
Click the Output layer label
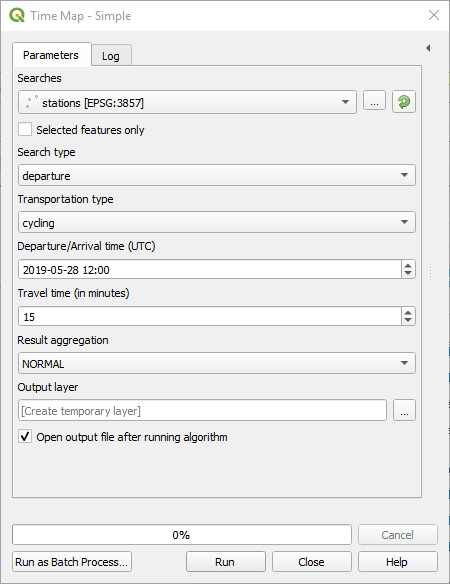click(x=48, y=387)
